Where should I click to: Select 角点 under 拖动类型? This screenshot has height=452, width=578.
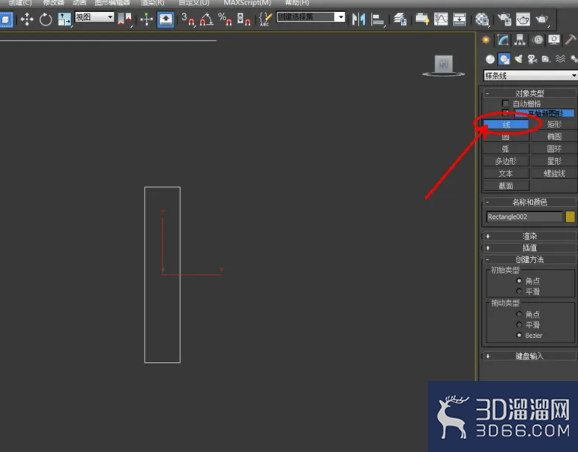(x=519, y=314)
